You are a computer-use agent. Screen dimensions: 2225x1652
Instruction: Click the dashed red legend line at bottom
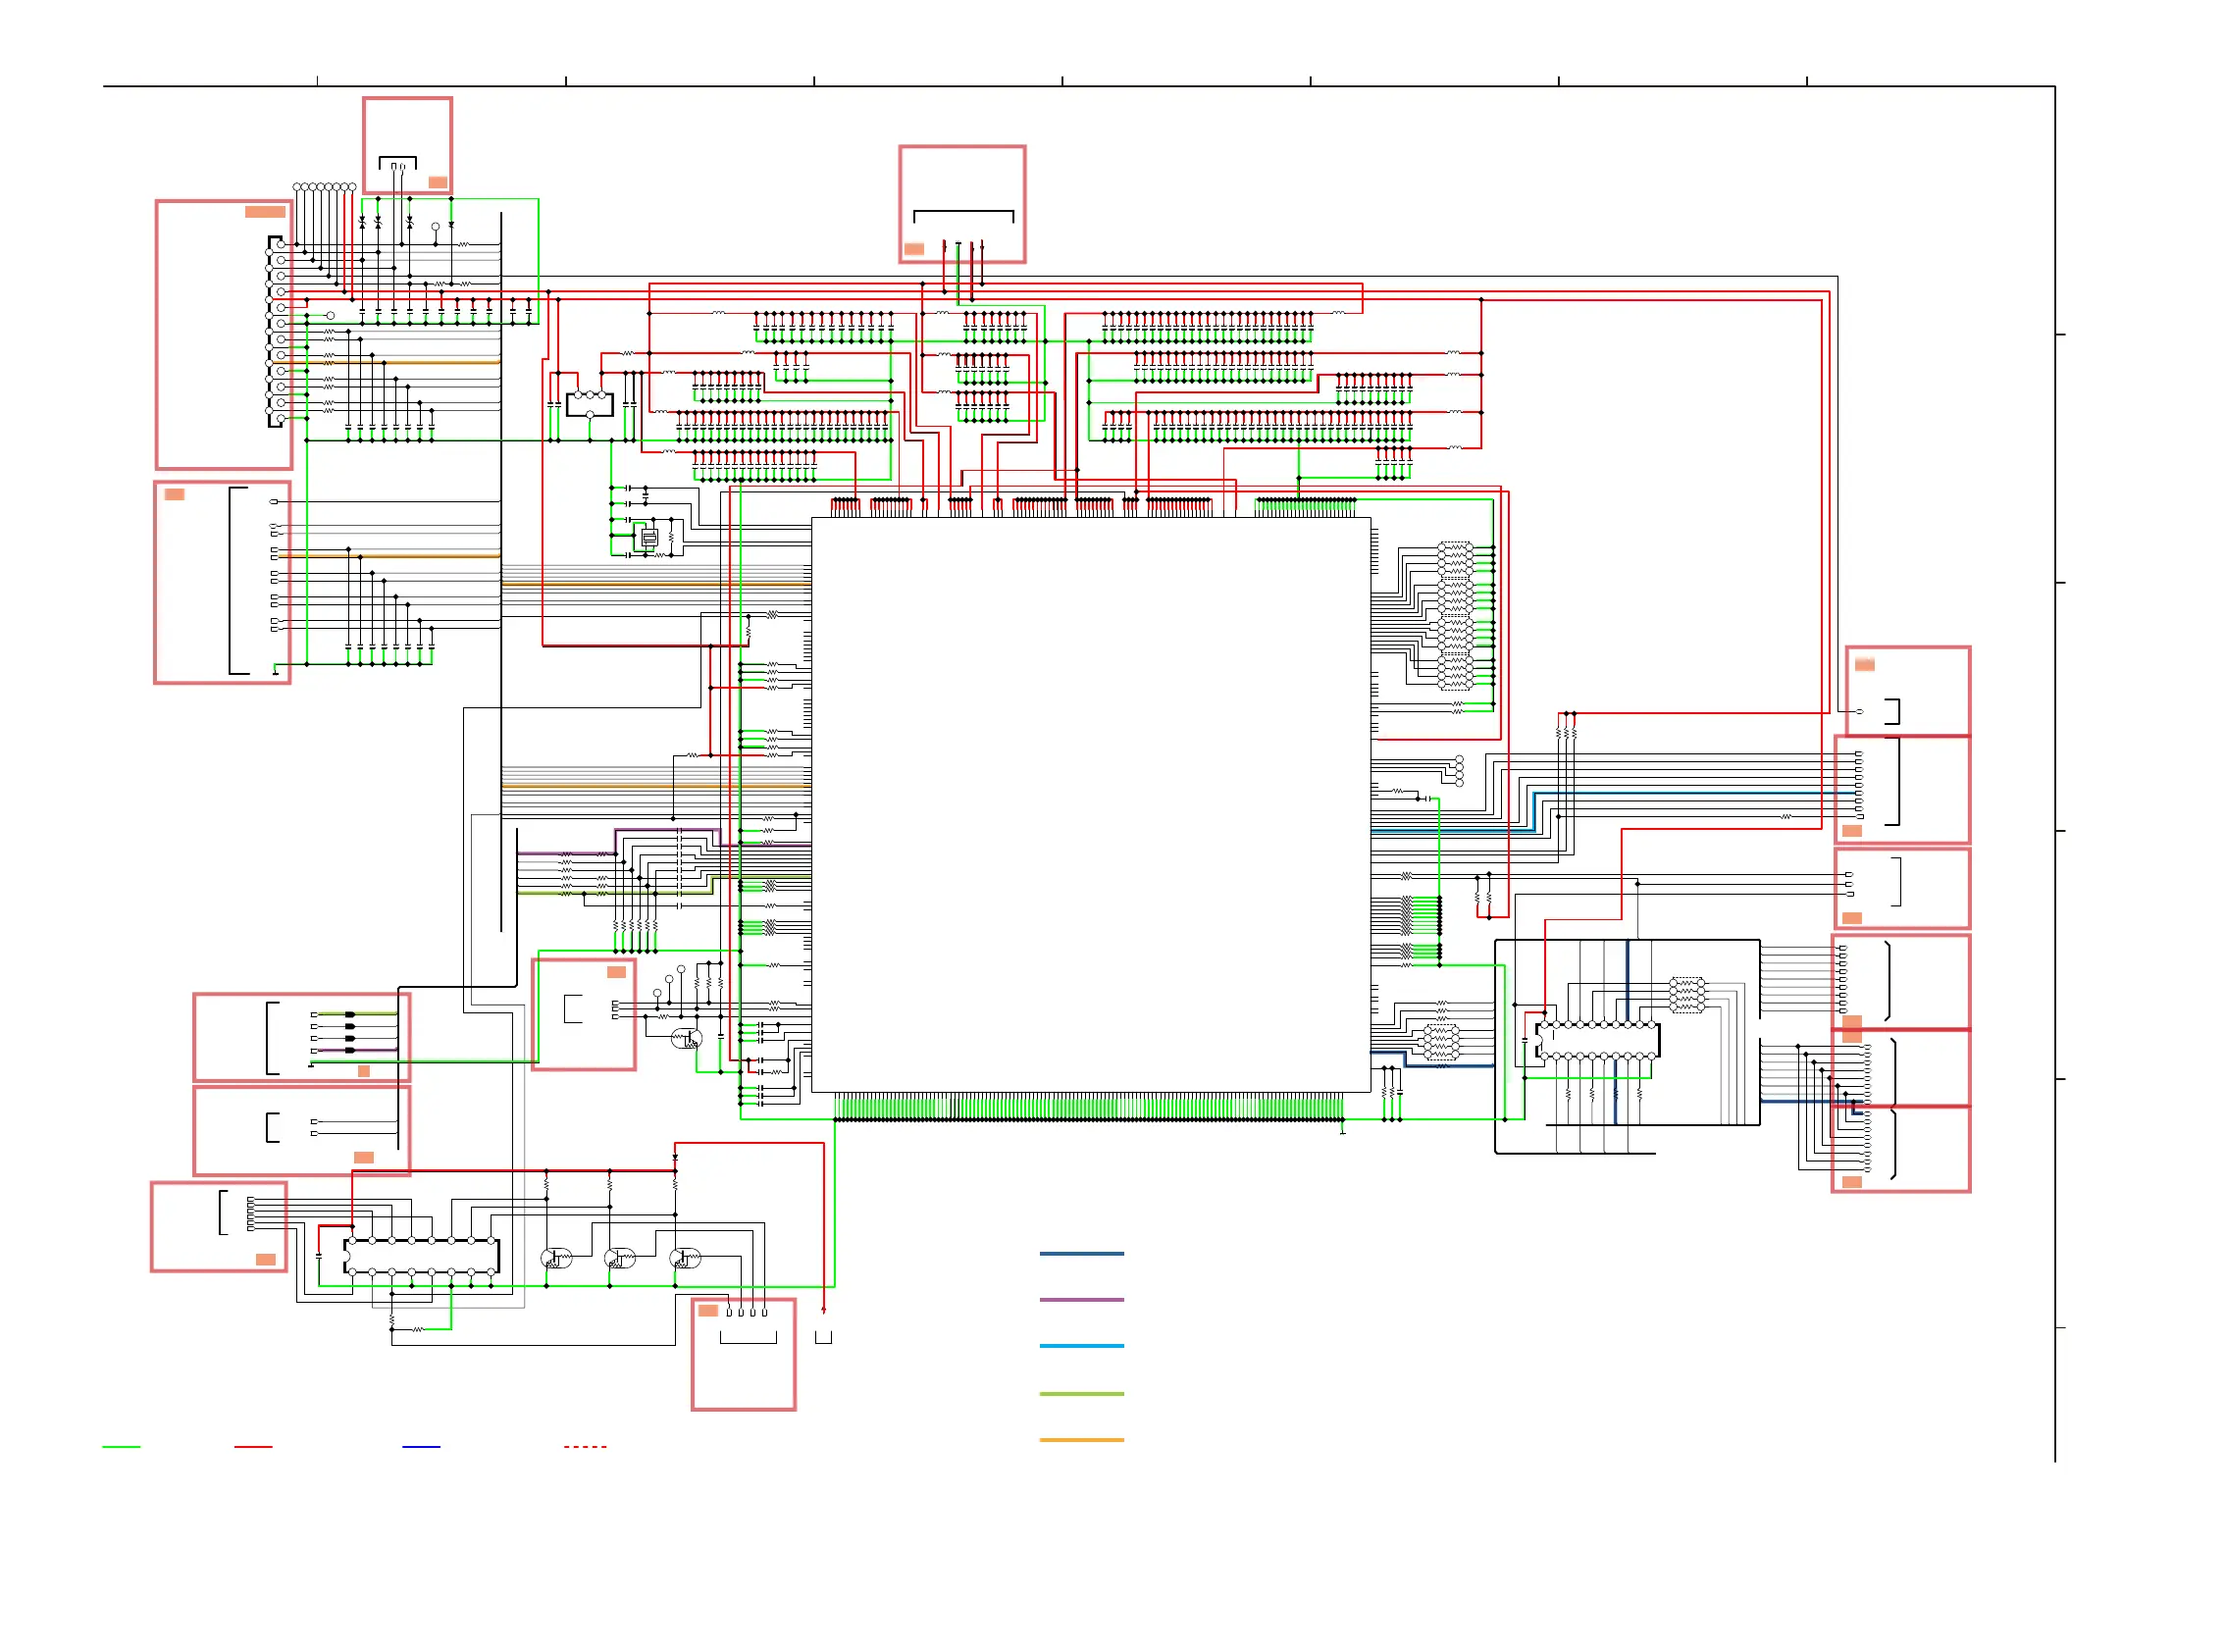tap(585, 1446)
